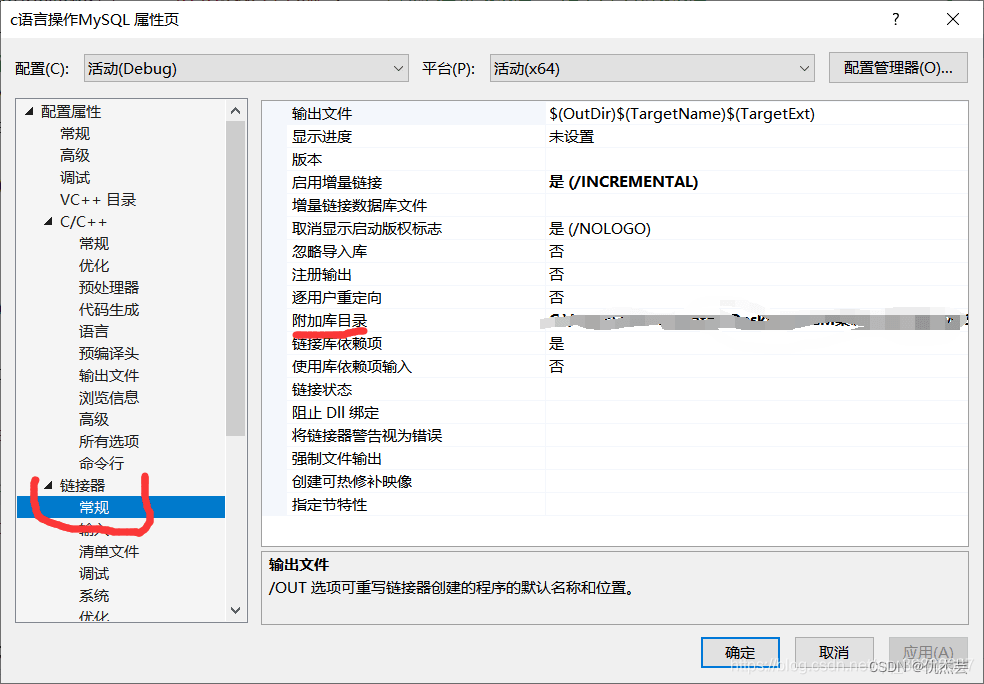
Task: Select the 链接库依赖项 property row
Action: pyautogui.click(x=615, y=343)
